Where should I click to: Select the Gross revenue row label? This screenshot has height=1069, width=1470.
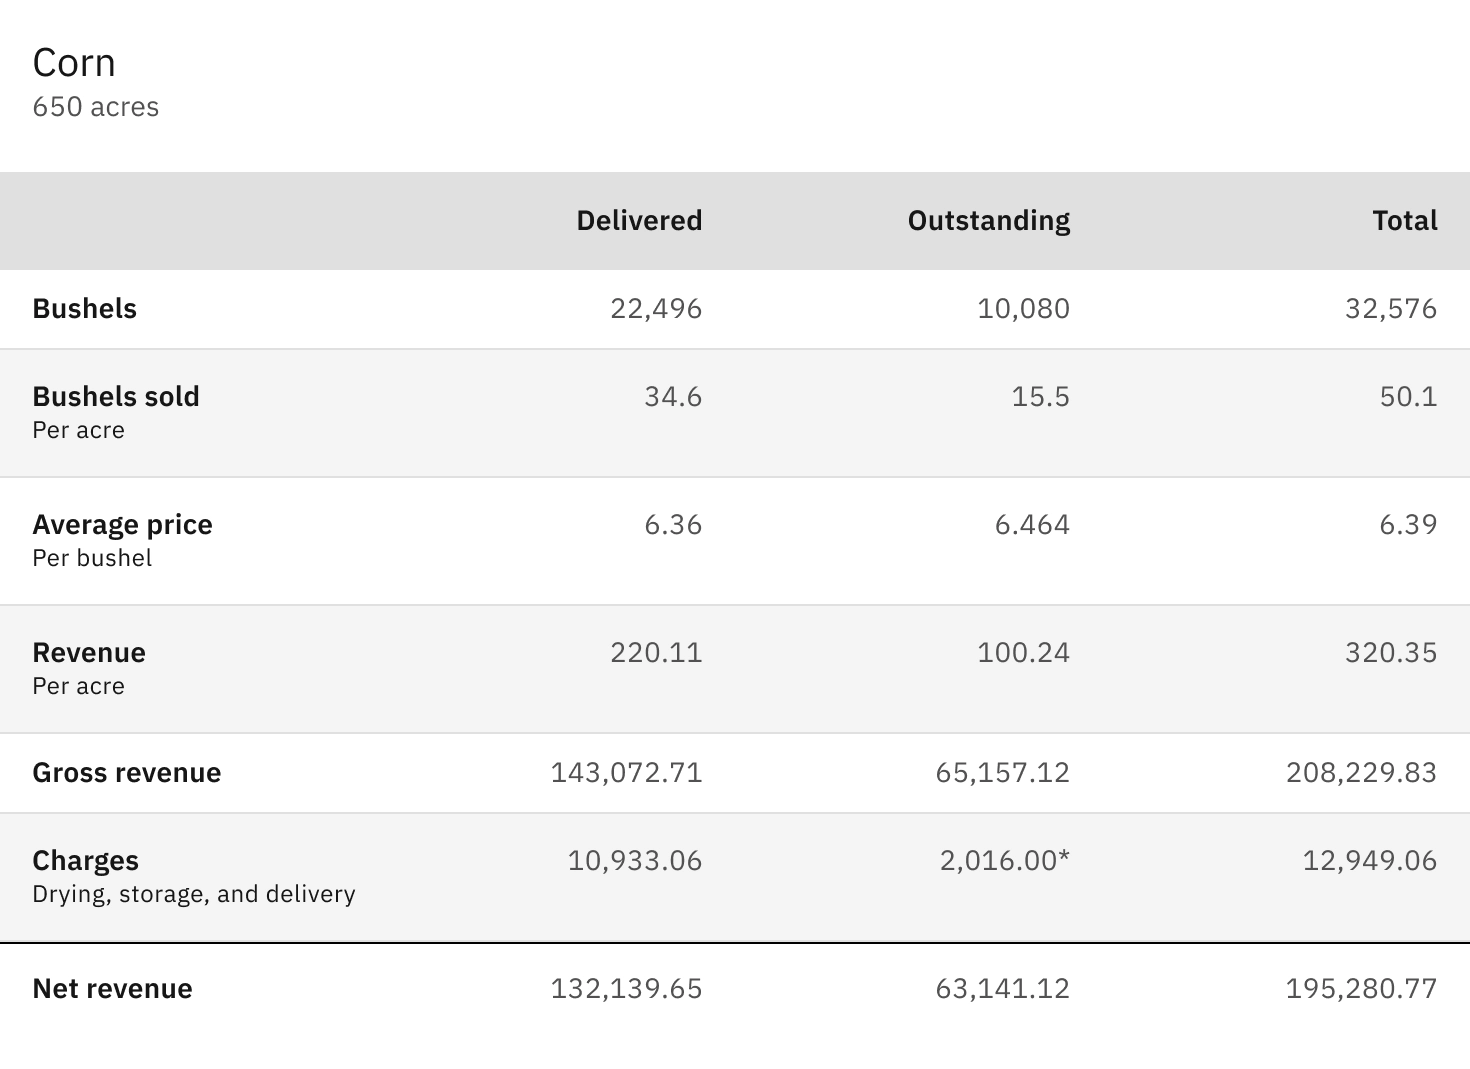tap(127, 773)
